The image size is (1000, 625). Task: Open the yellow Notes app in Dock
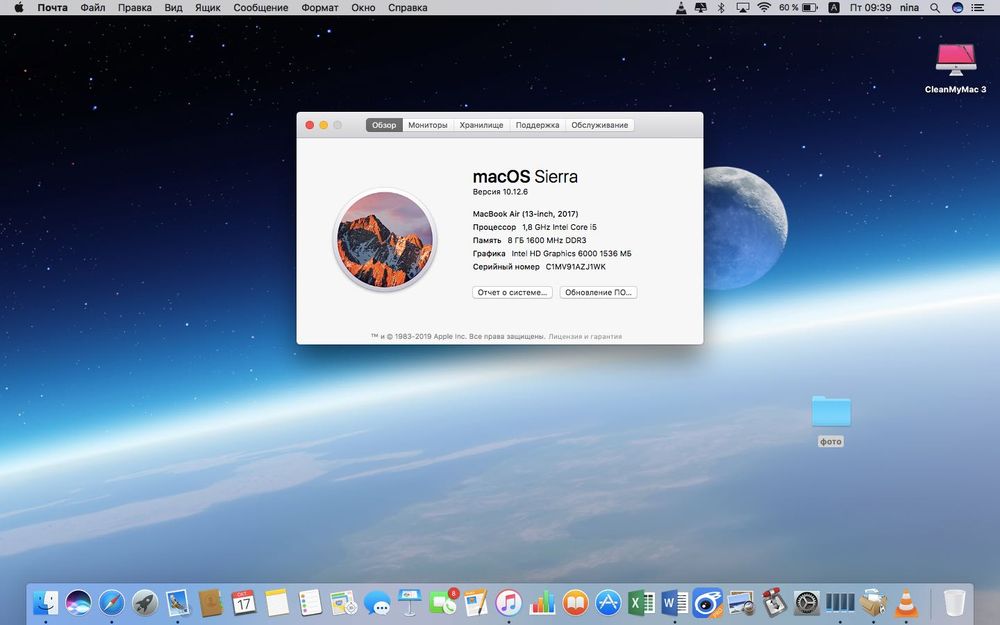[277, 602]
